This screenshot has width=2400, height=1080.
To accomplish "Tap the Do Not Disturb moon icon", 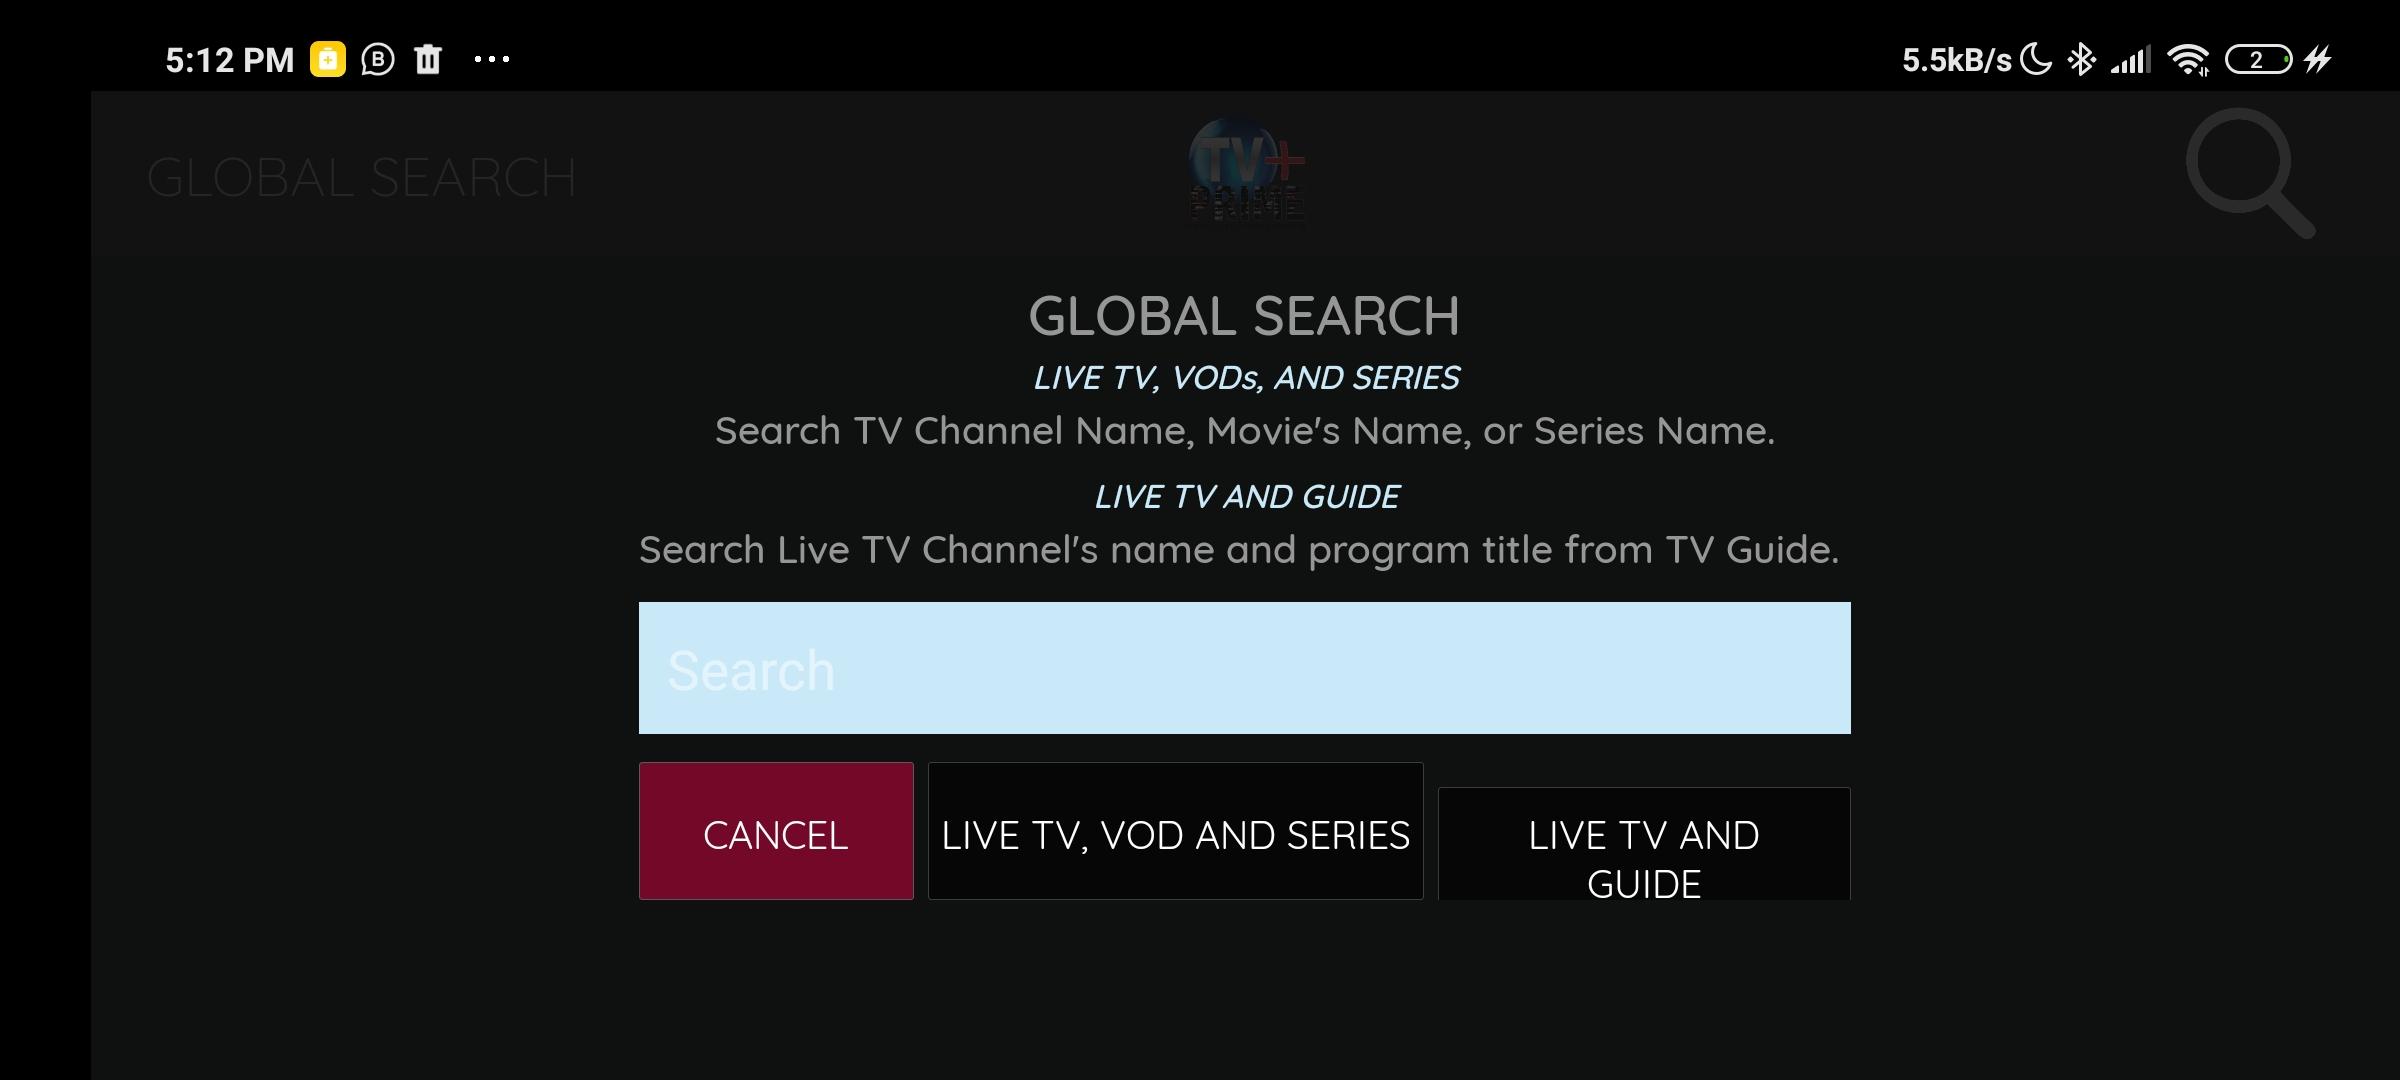I will pos(2036,59).
